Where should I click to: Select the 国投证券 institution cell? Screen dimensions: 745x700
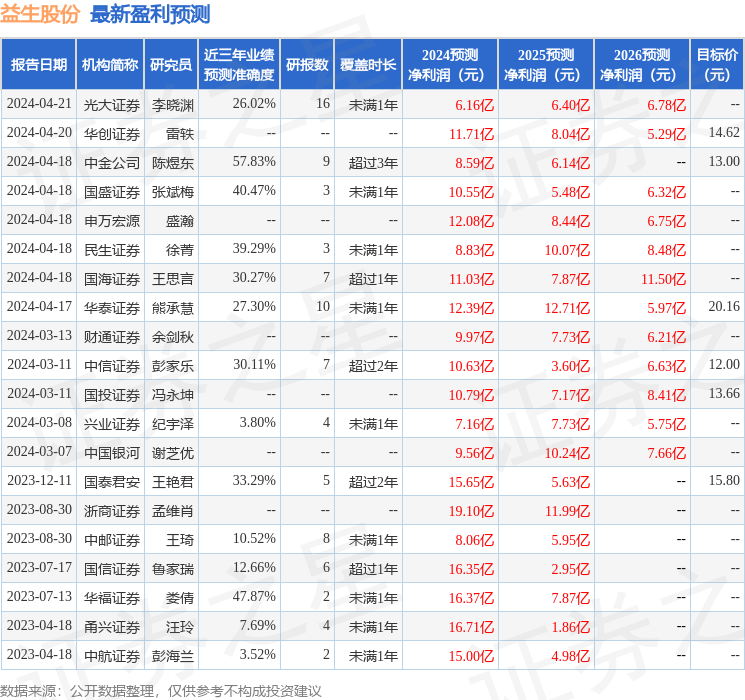coord(112,395)
